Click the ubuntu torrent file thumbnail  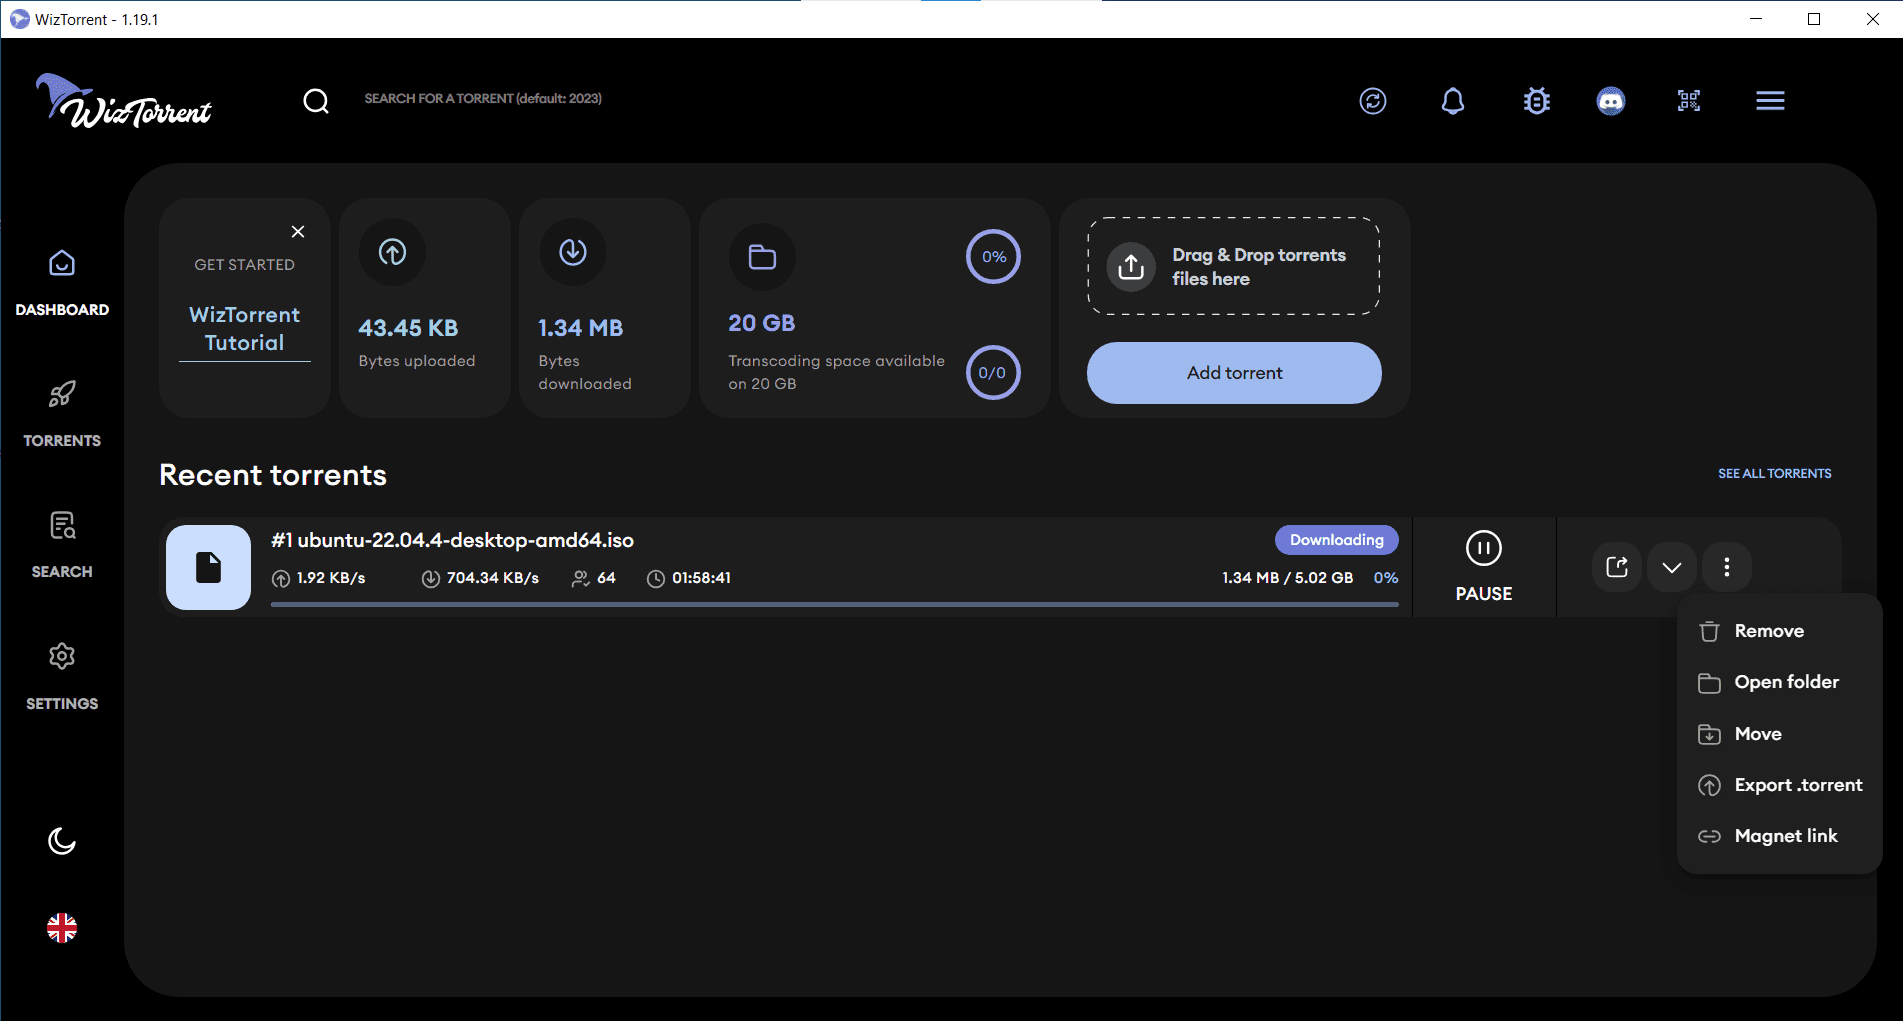click(x=208, y=567)
